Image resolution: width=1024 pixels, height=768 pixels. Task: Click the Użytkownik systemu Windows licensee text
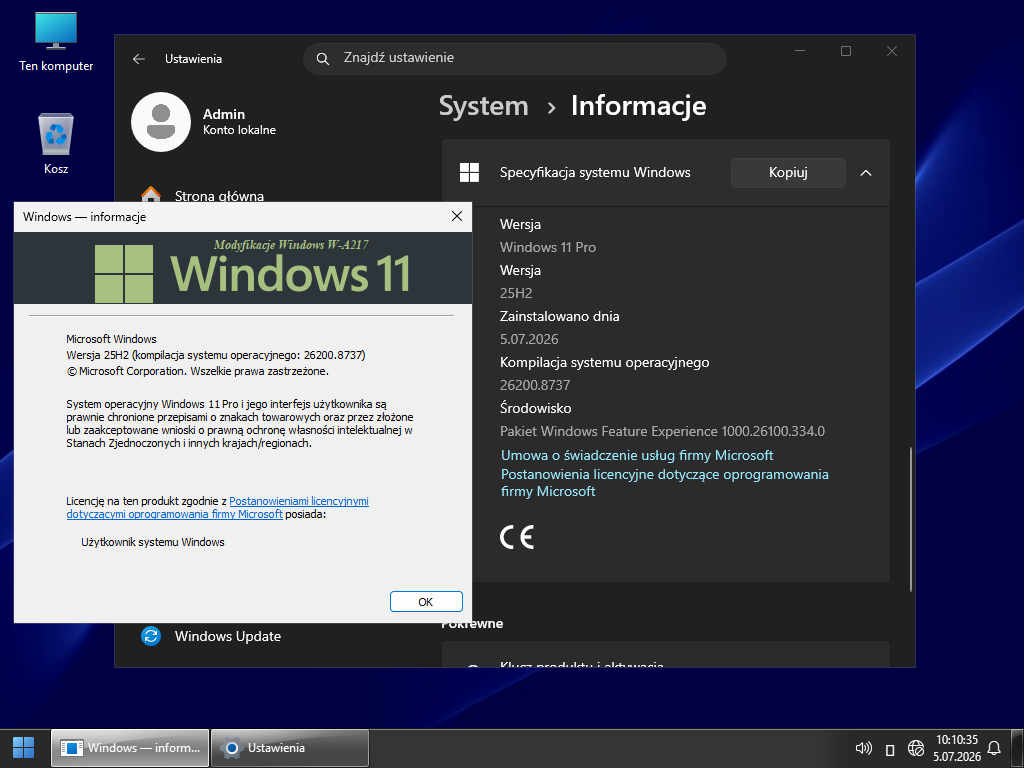tap(153, 542)
